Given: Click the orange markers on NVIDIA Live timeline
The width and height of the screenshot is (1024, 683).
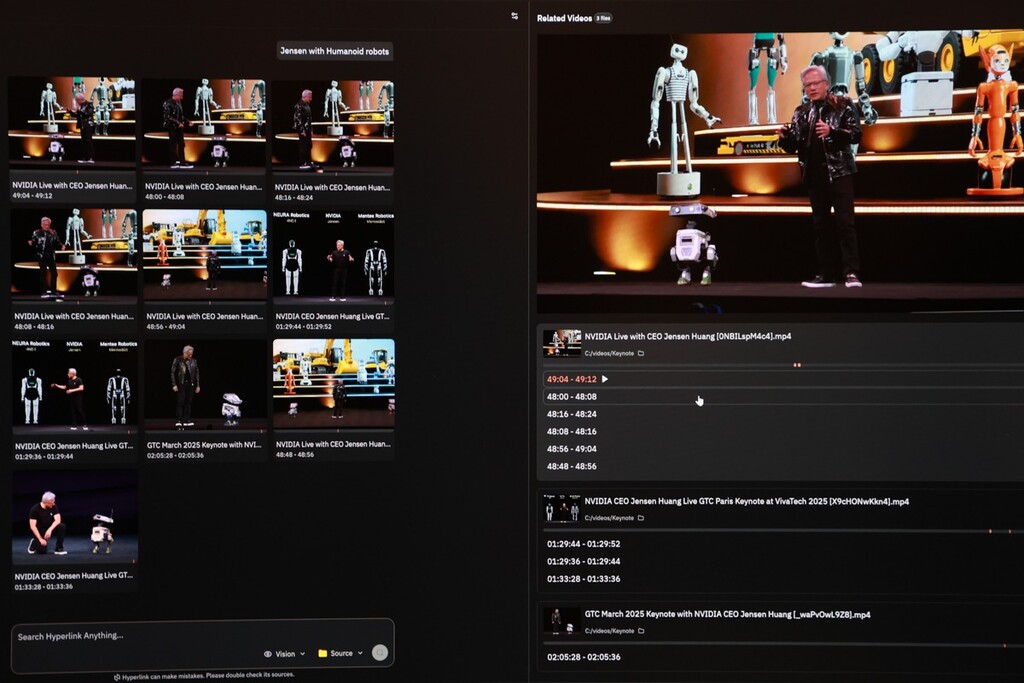Looking at the screenshot, I should (797, 365).
